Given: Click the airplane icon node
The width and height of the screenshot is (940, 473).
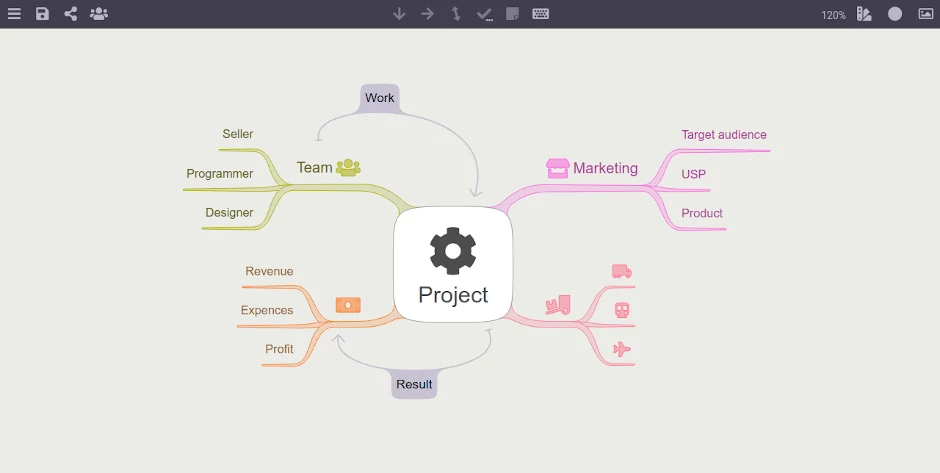Looking at the screenshot, I should tap(622, 349).
